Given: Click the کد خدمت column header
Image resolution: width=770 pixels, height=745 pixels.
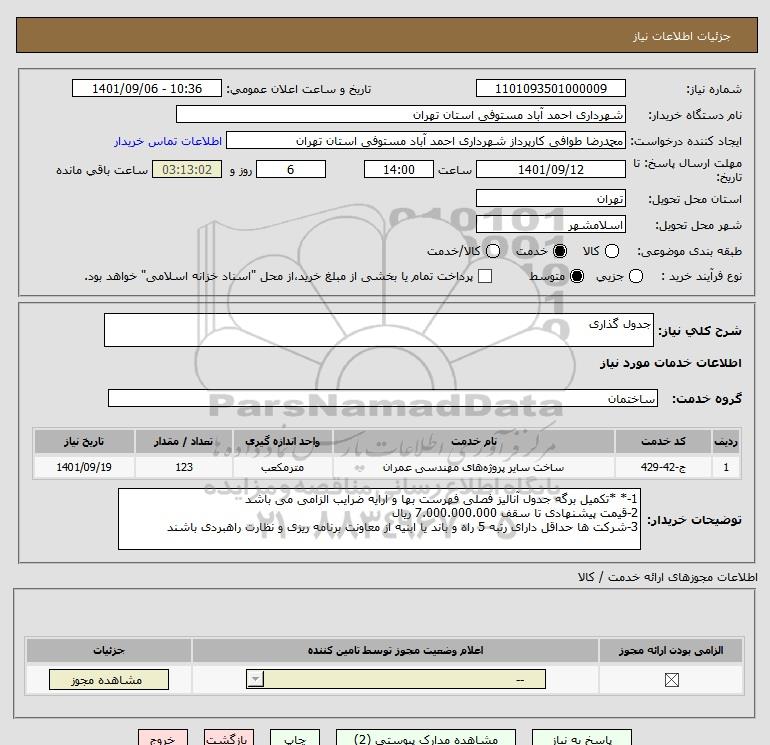Looking at the screenshot, I should point(663,441).
